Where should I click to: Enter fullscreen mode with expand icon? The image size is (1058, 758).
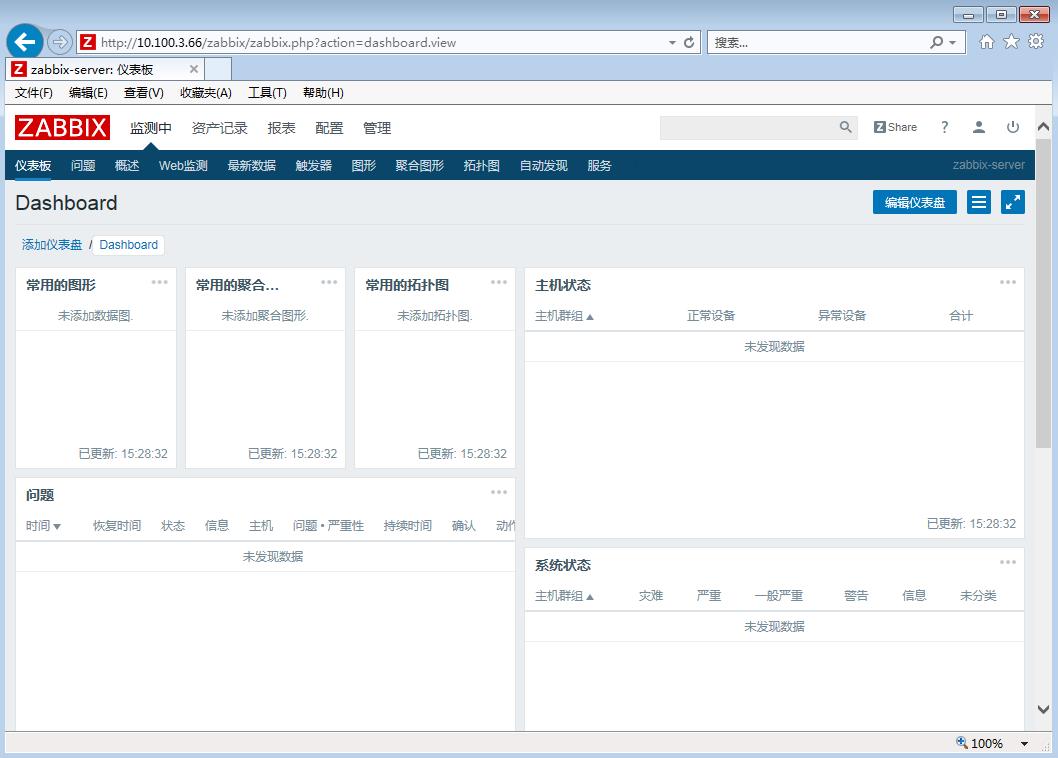click(x=1013, y=202)
